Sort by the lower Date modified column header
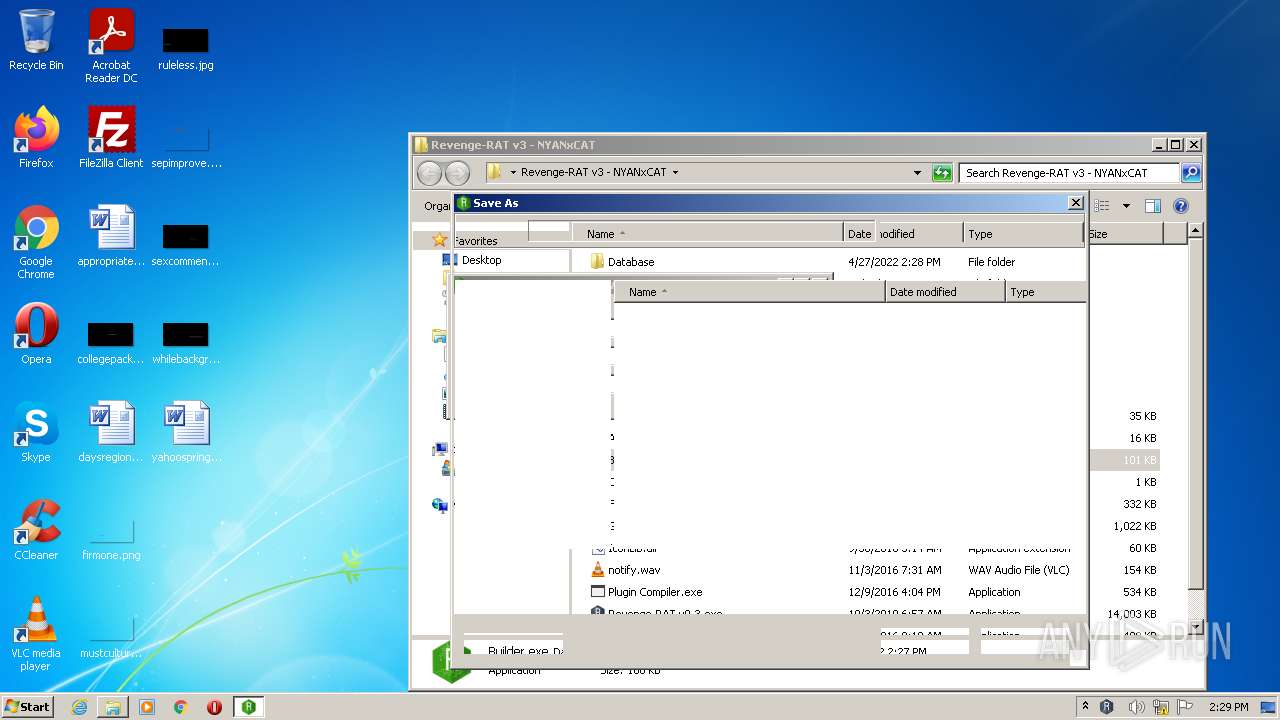Screen dimensions: 1280x720 coord(944,292)
